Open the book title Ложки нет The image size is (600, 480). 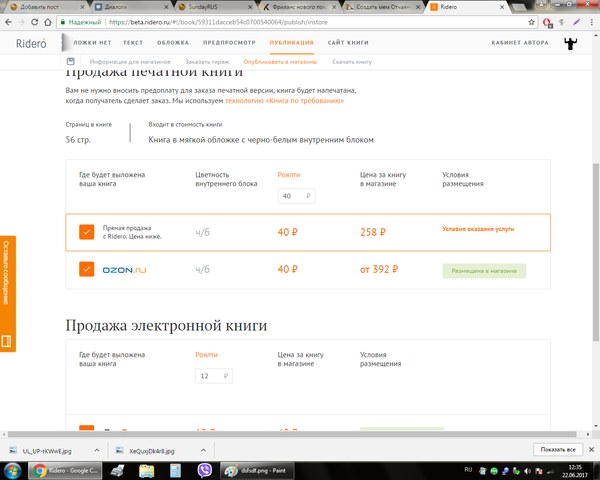pos(92,42)
